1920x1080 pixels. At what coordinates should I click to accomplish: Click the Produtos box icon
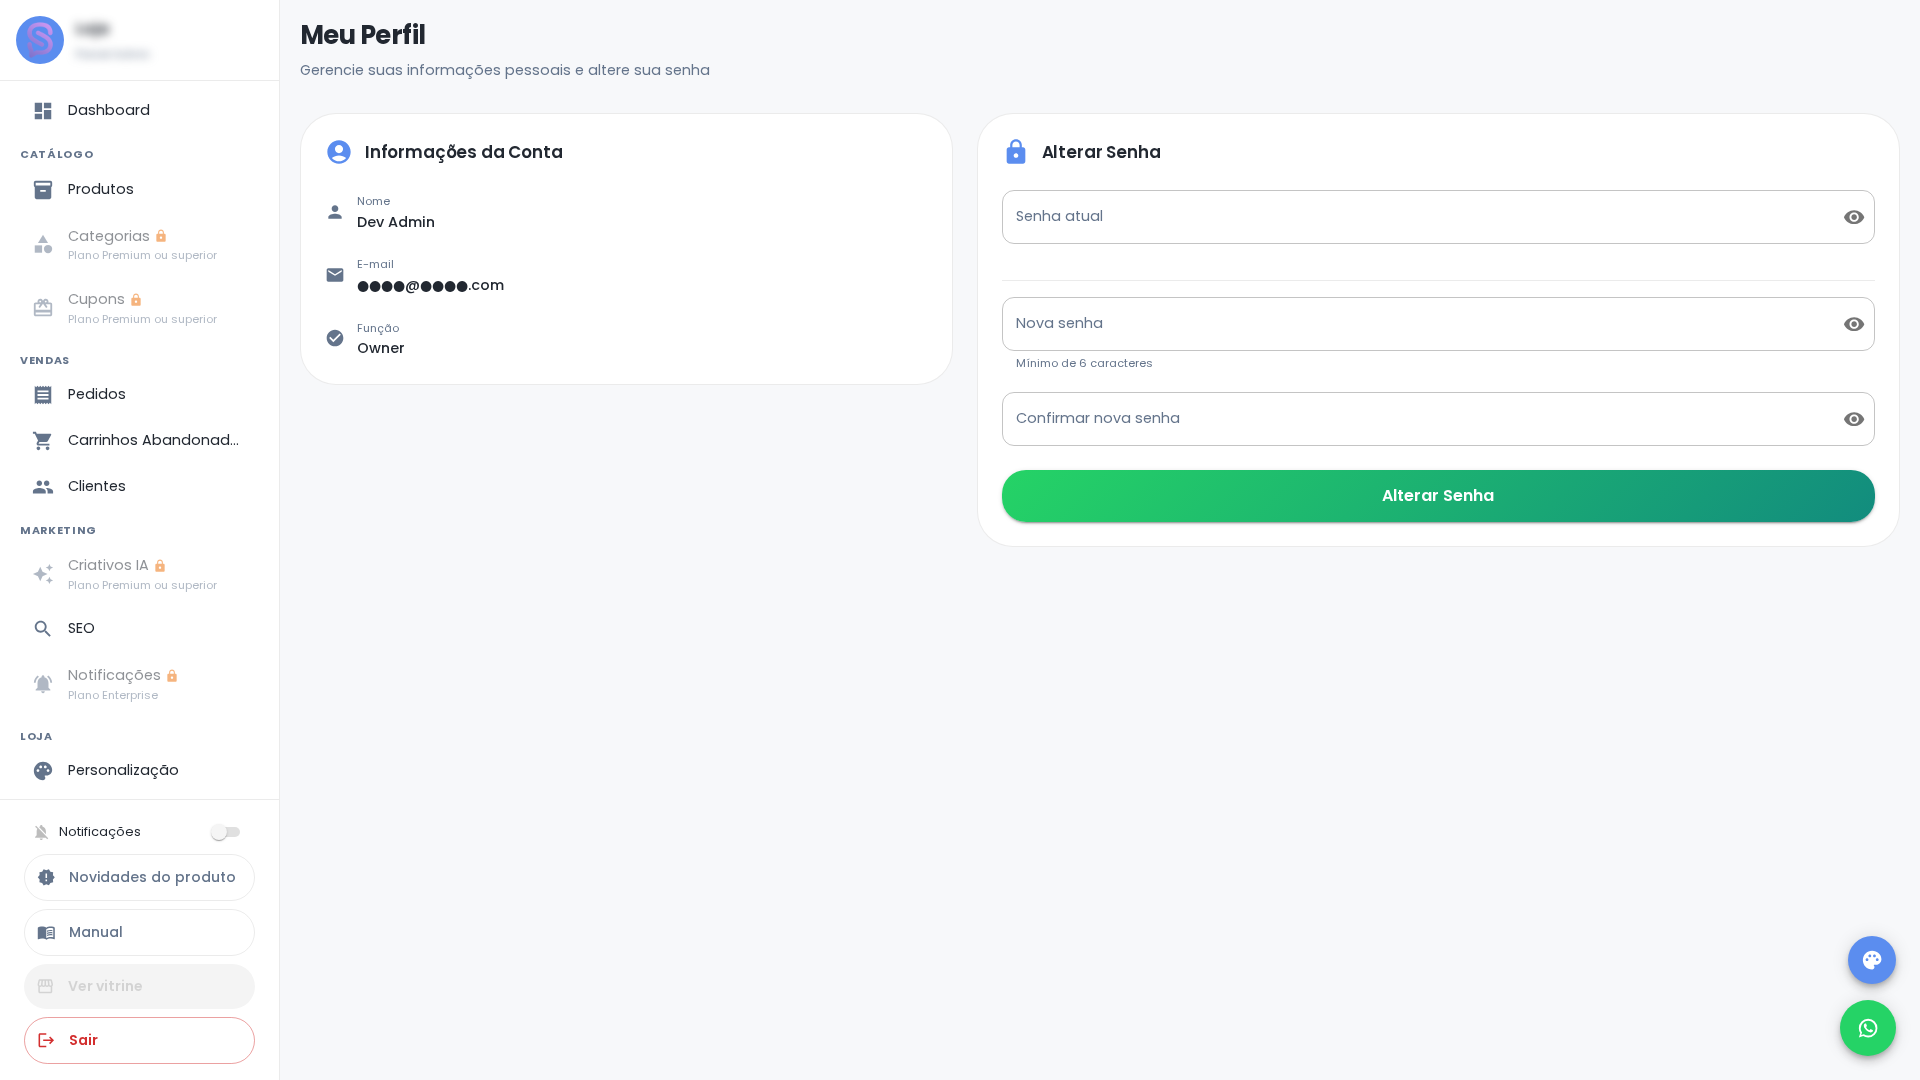pyautogui.click(x=43, y=190)
